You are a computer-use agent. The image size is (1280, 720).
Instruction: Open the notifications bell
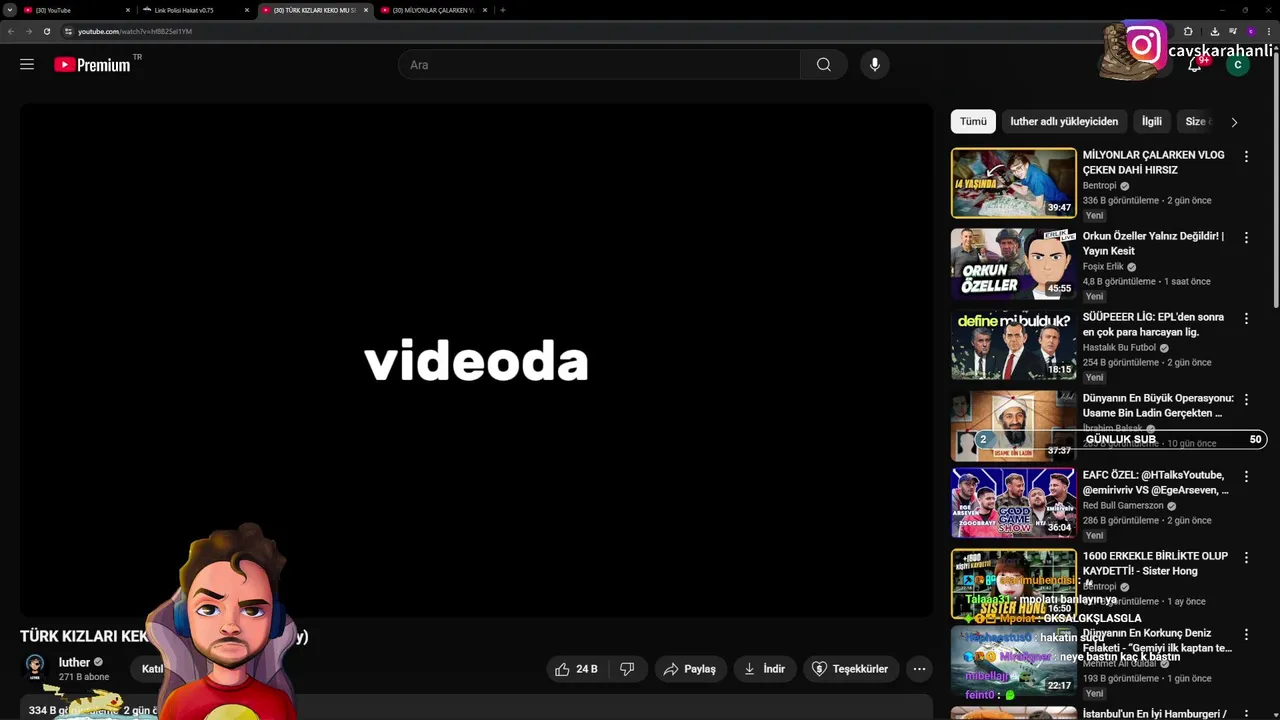pos(1194,65)
